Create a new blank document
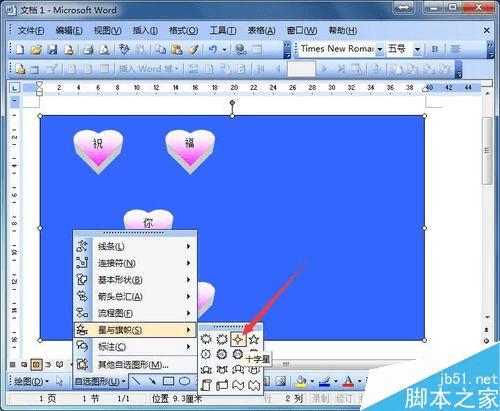 coord(20,50)
